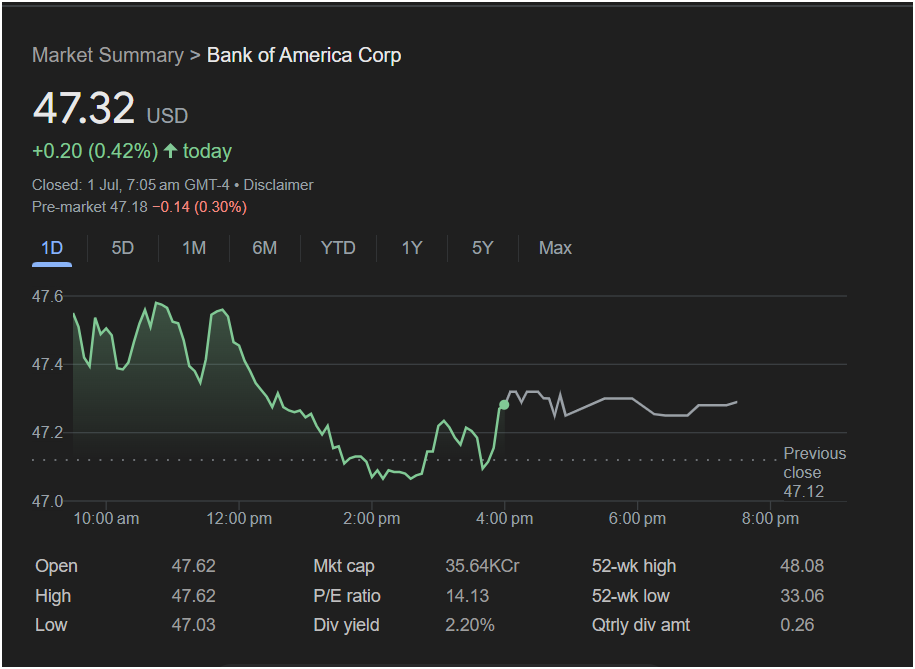Click the Div yield label
Viewport: 915px width, 669px height.
(346, 625)
